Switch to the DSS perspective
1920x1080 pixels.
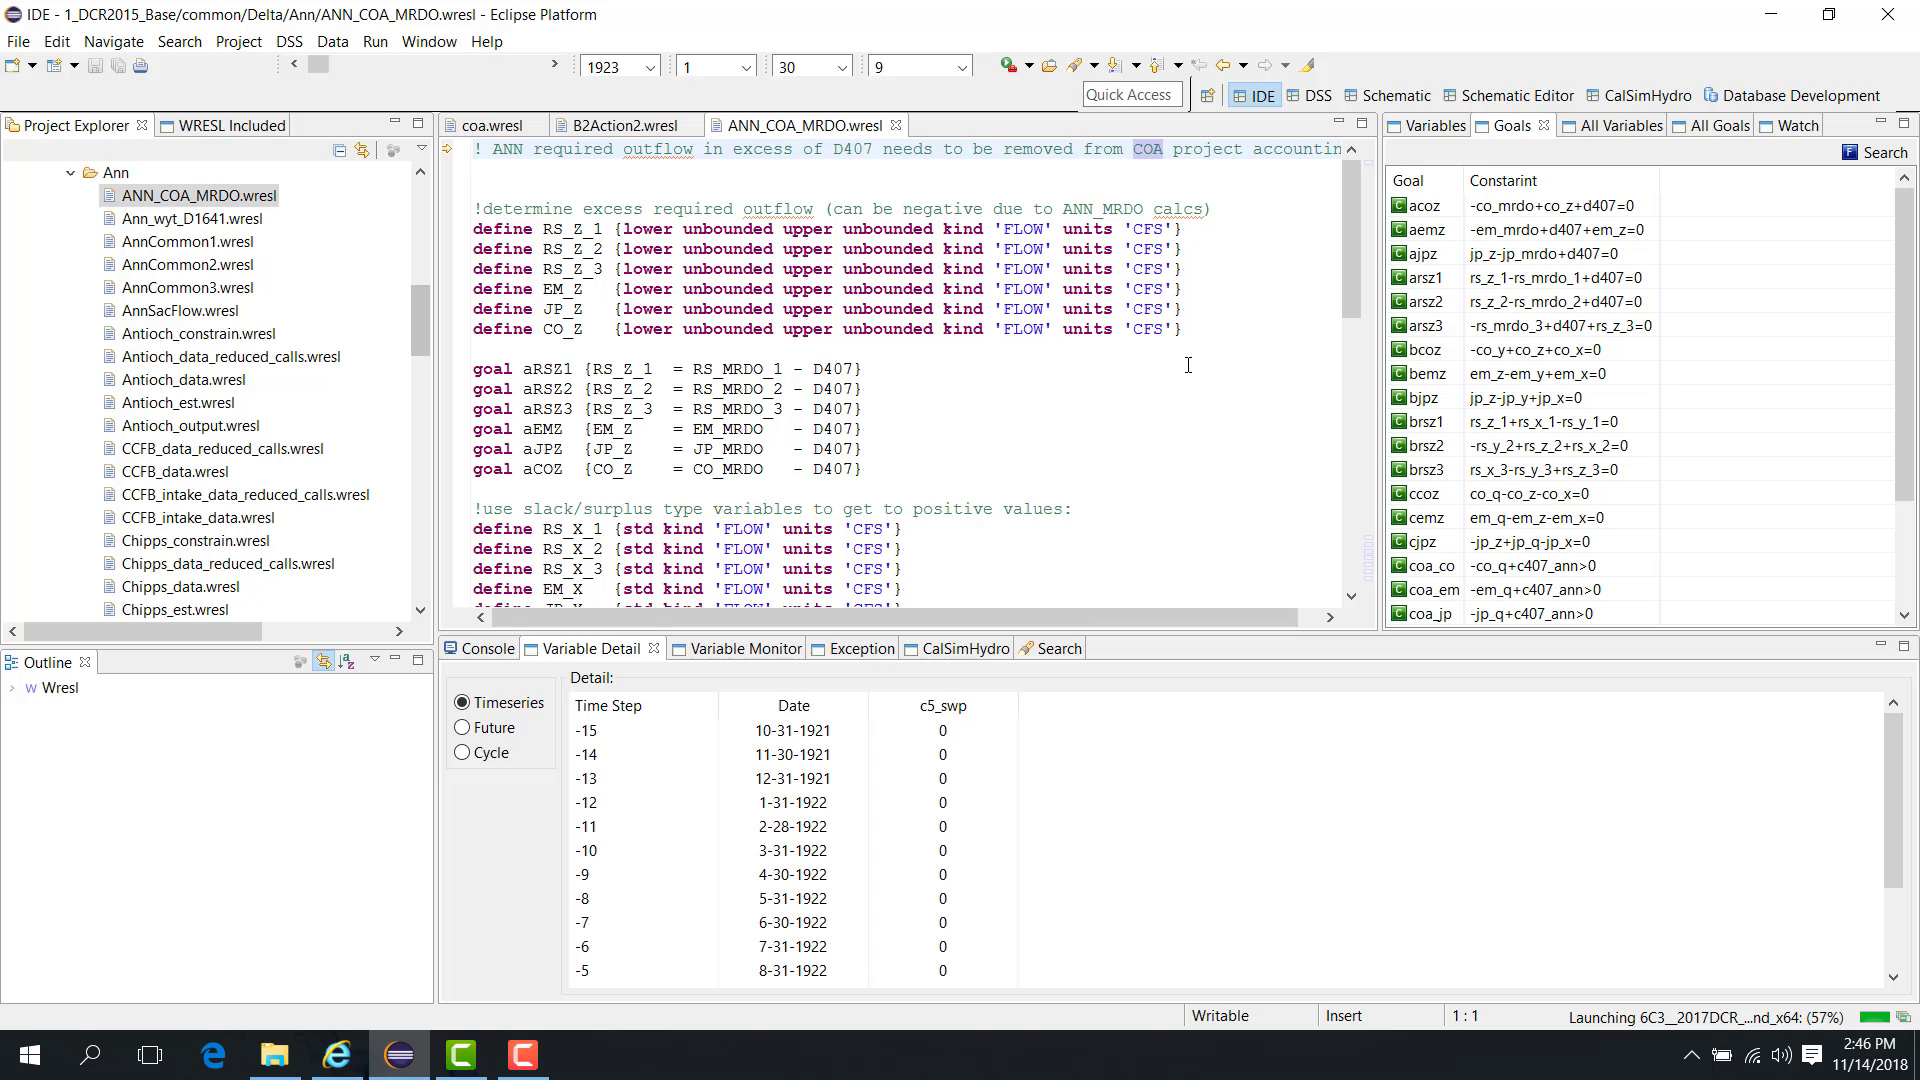1309,96
